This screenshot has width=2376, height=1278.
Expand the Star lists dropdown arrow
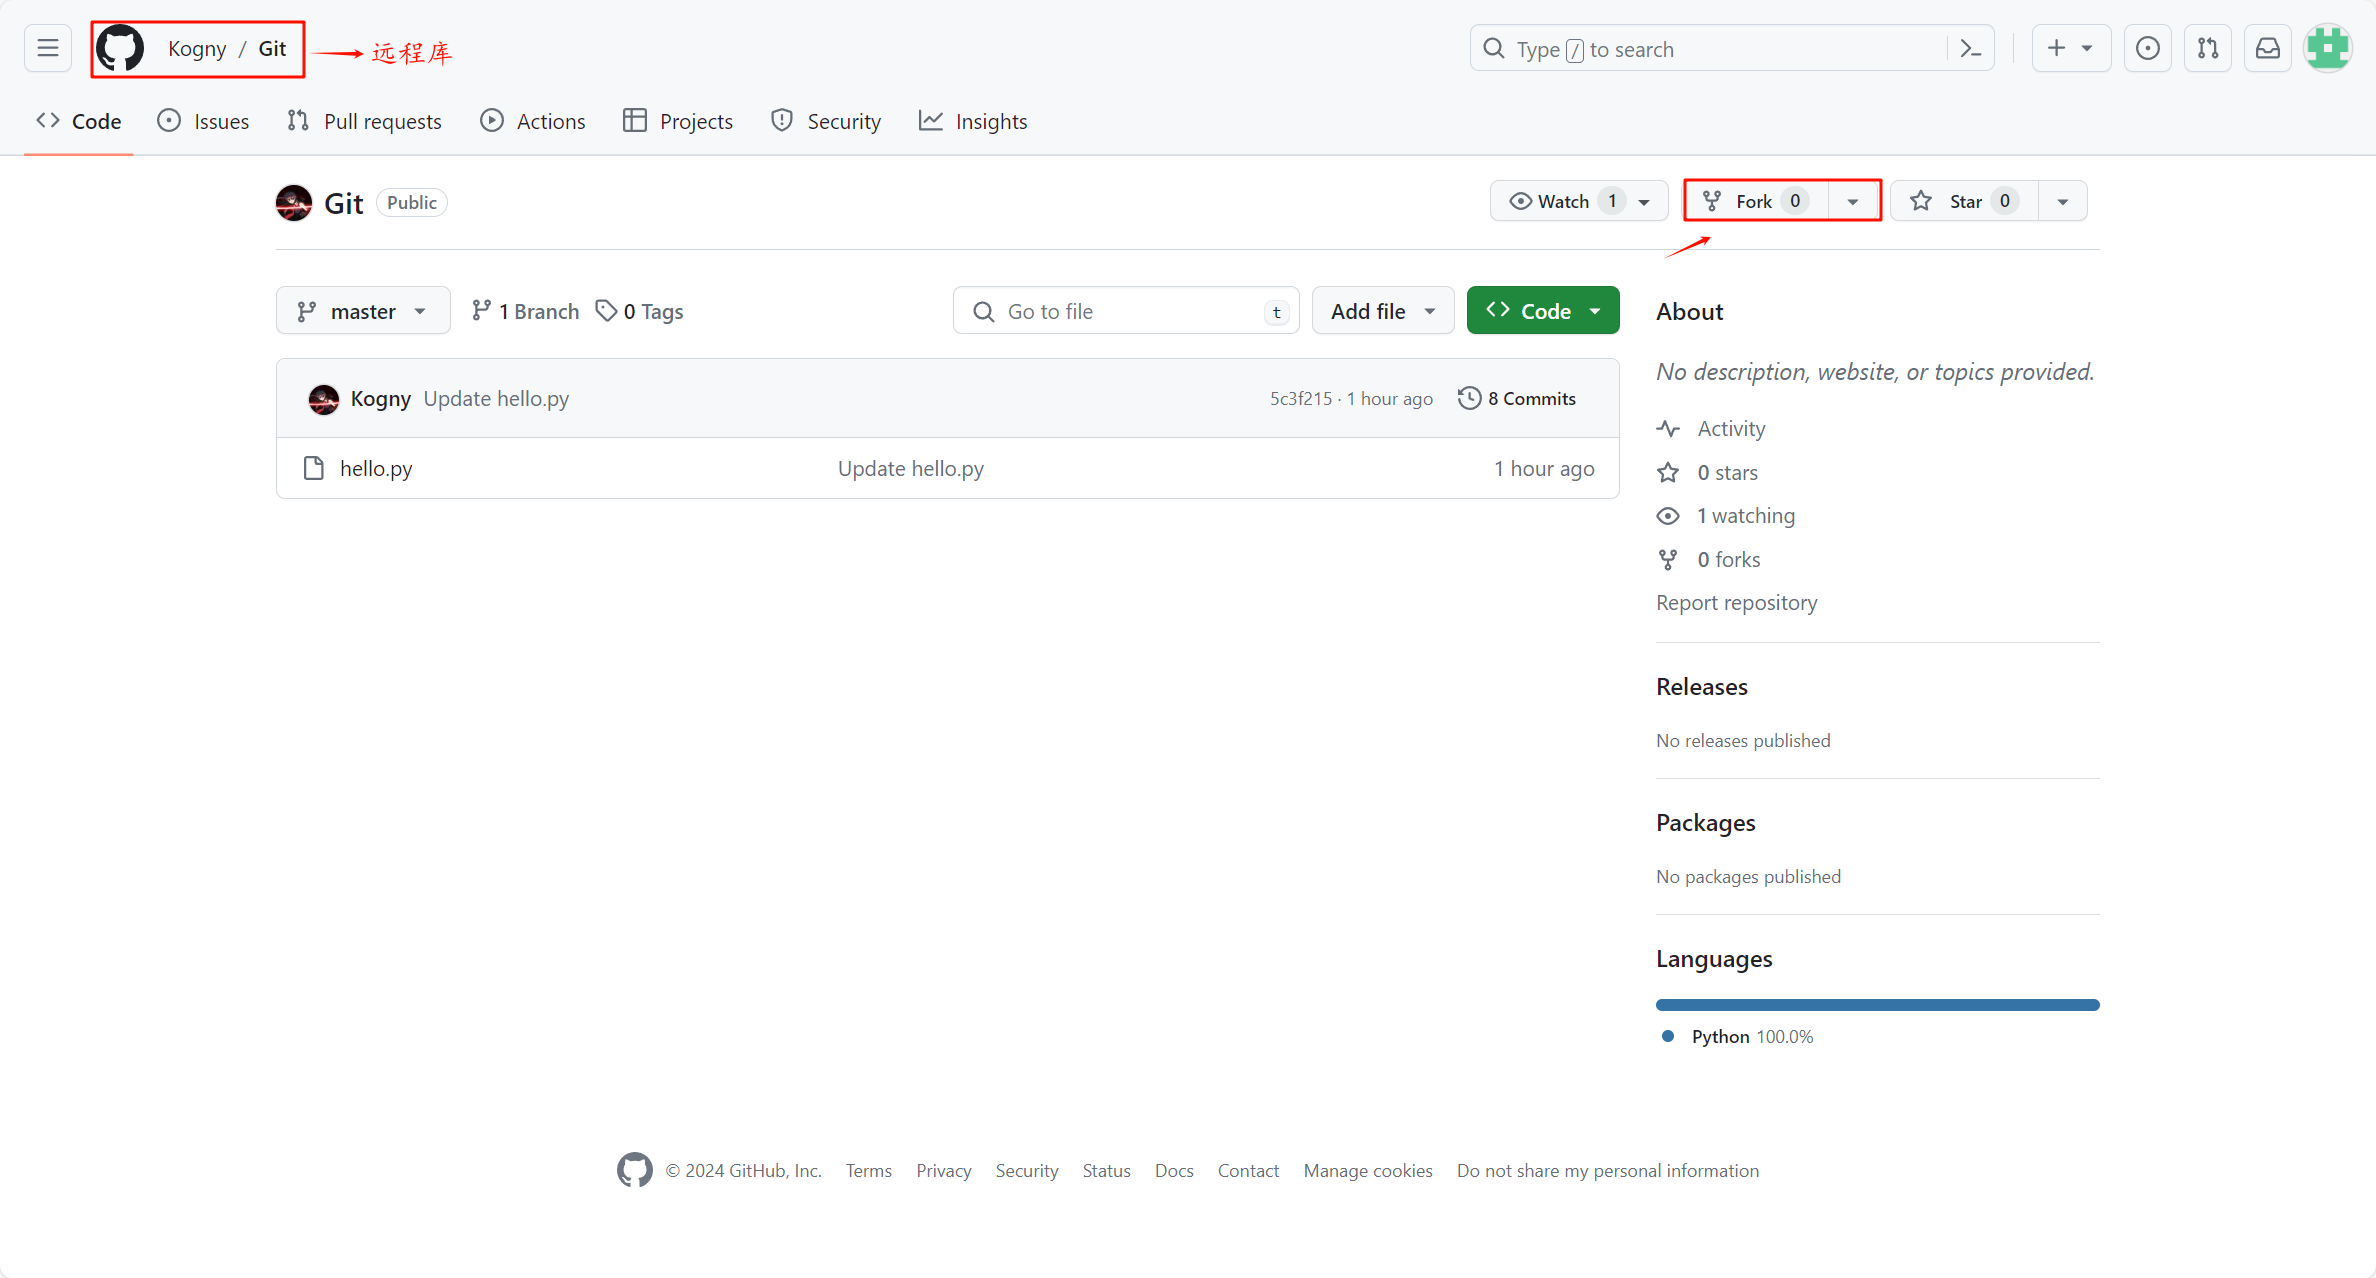[2063, 201]
